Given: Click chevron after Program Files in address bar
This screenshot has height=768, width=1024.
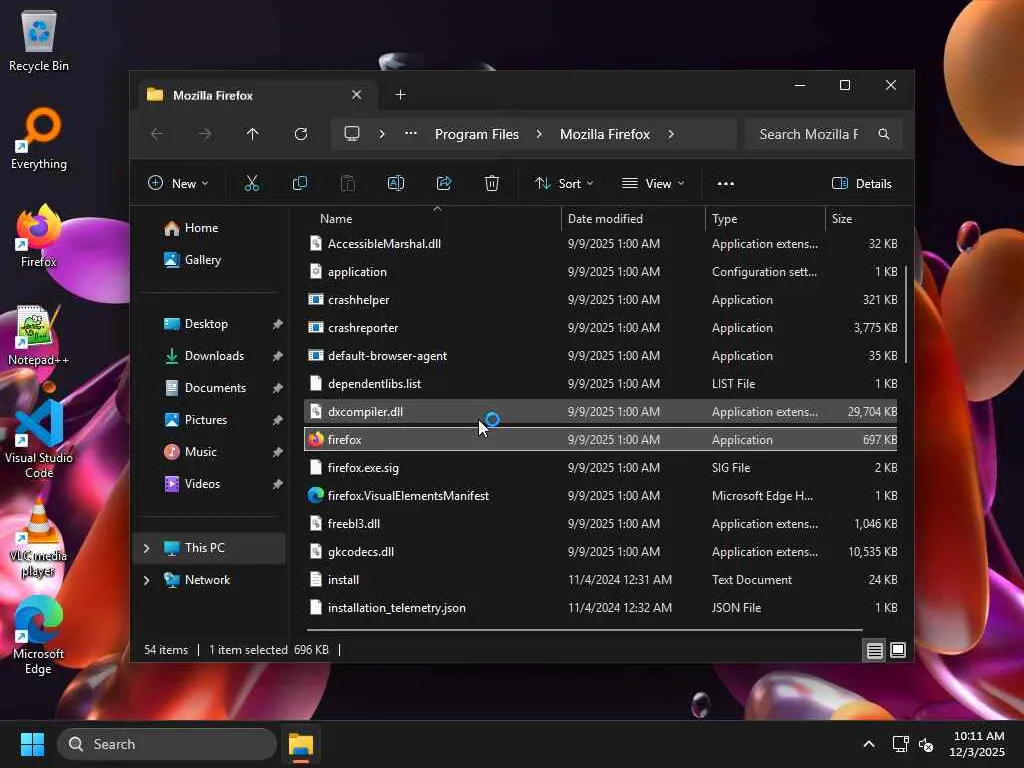Looking at the screenshot, I should pos(539,134).
